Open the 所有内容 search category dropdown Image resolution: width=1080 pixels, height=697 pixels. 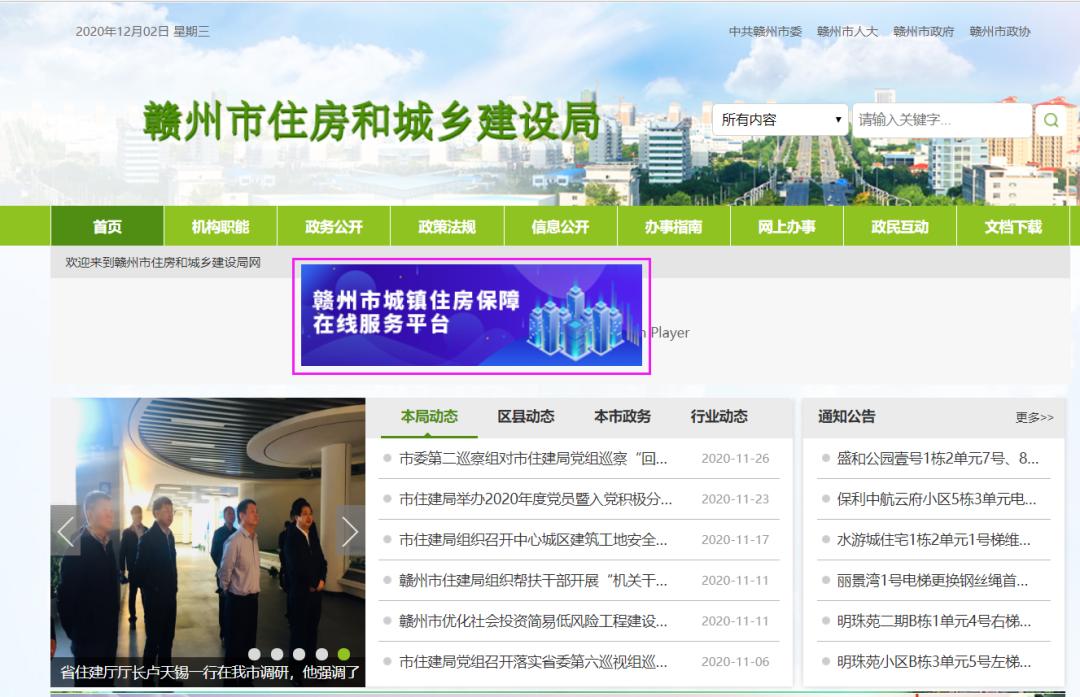[x=780, y=118]
